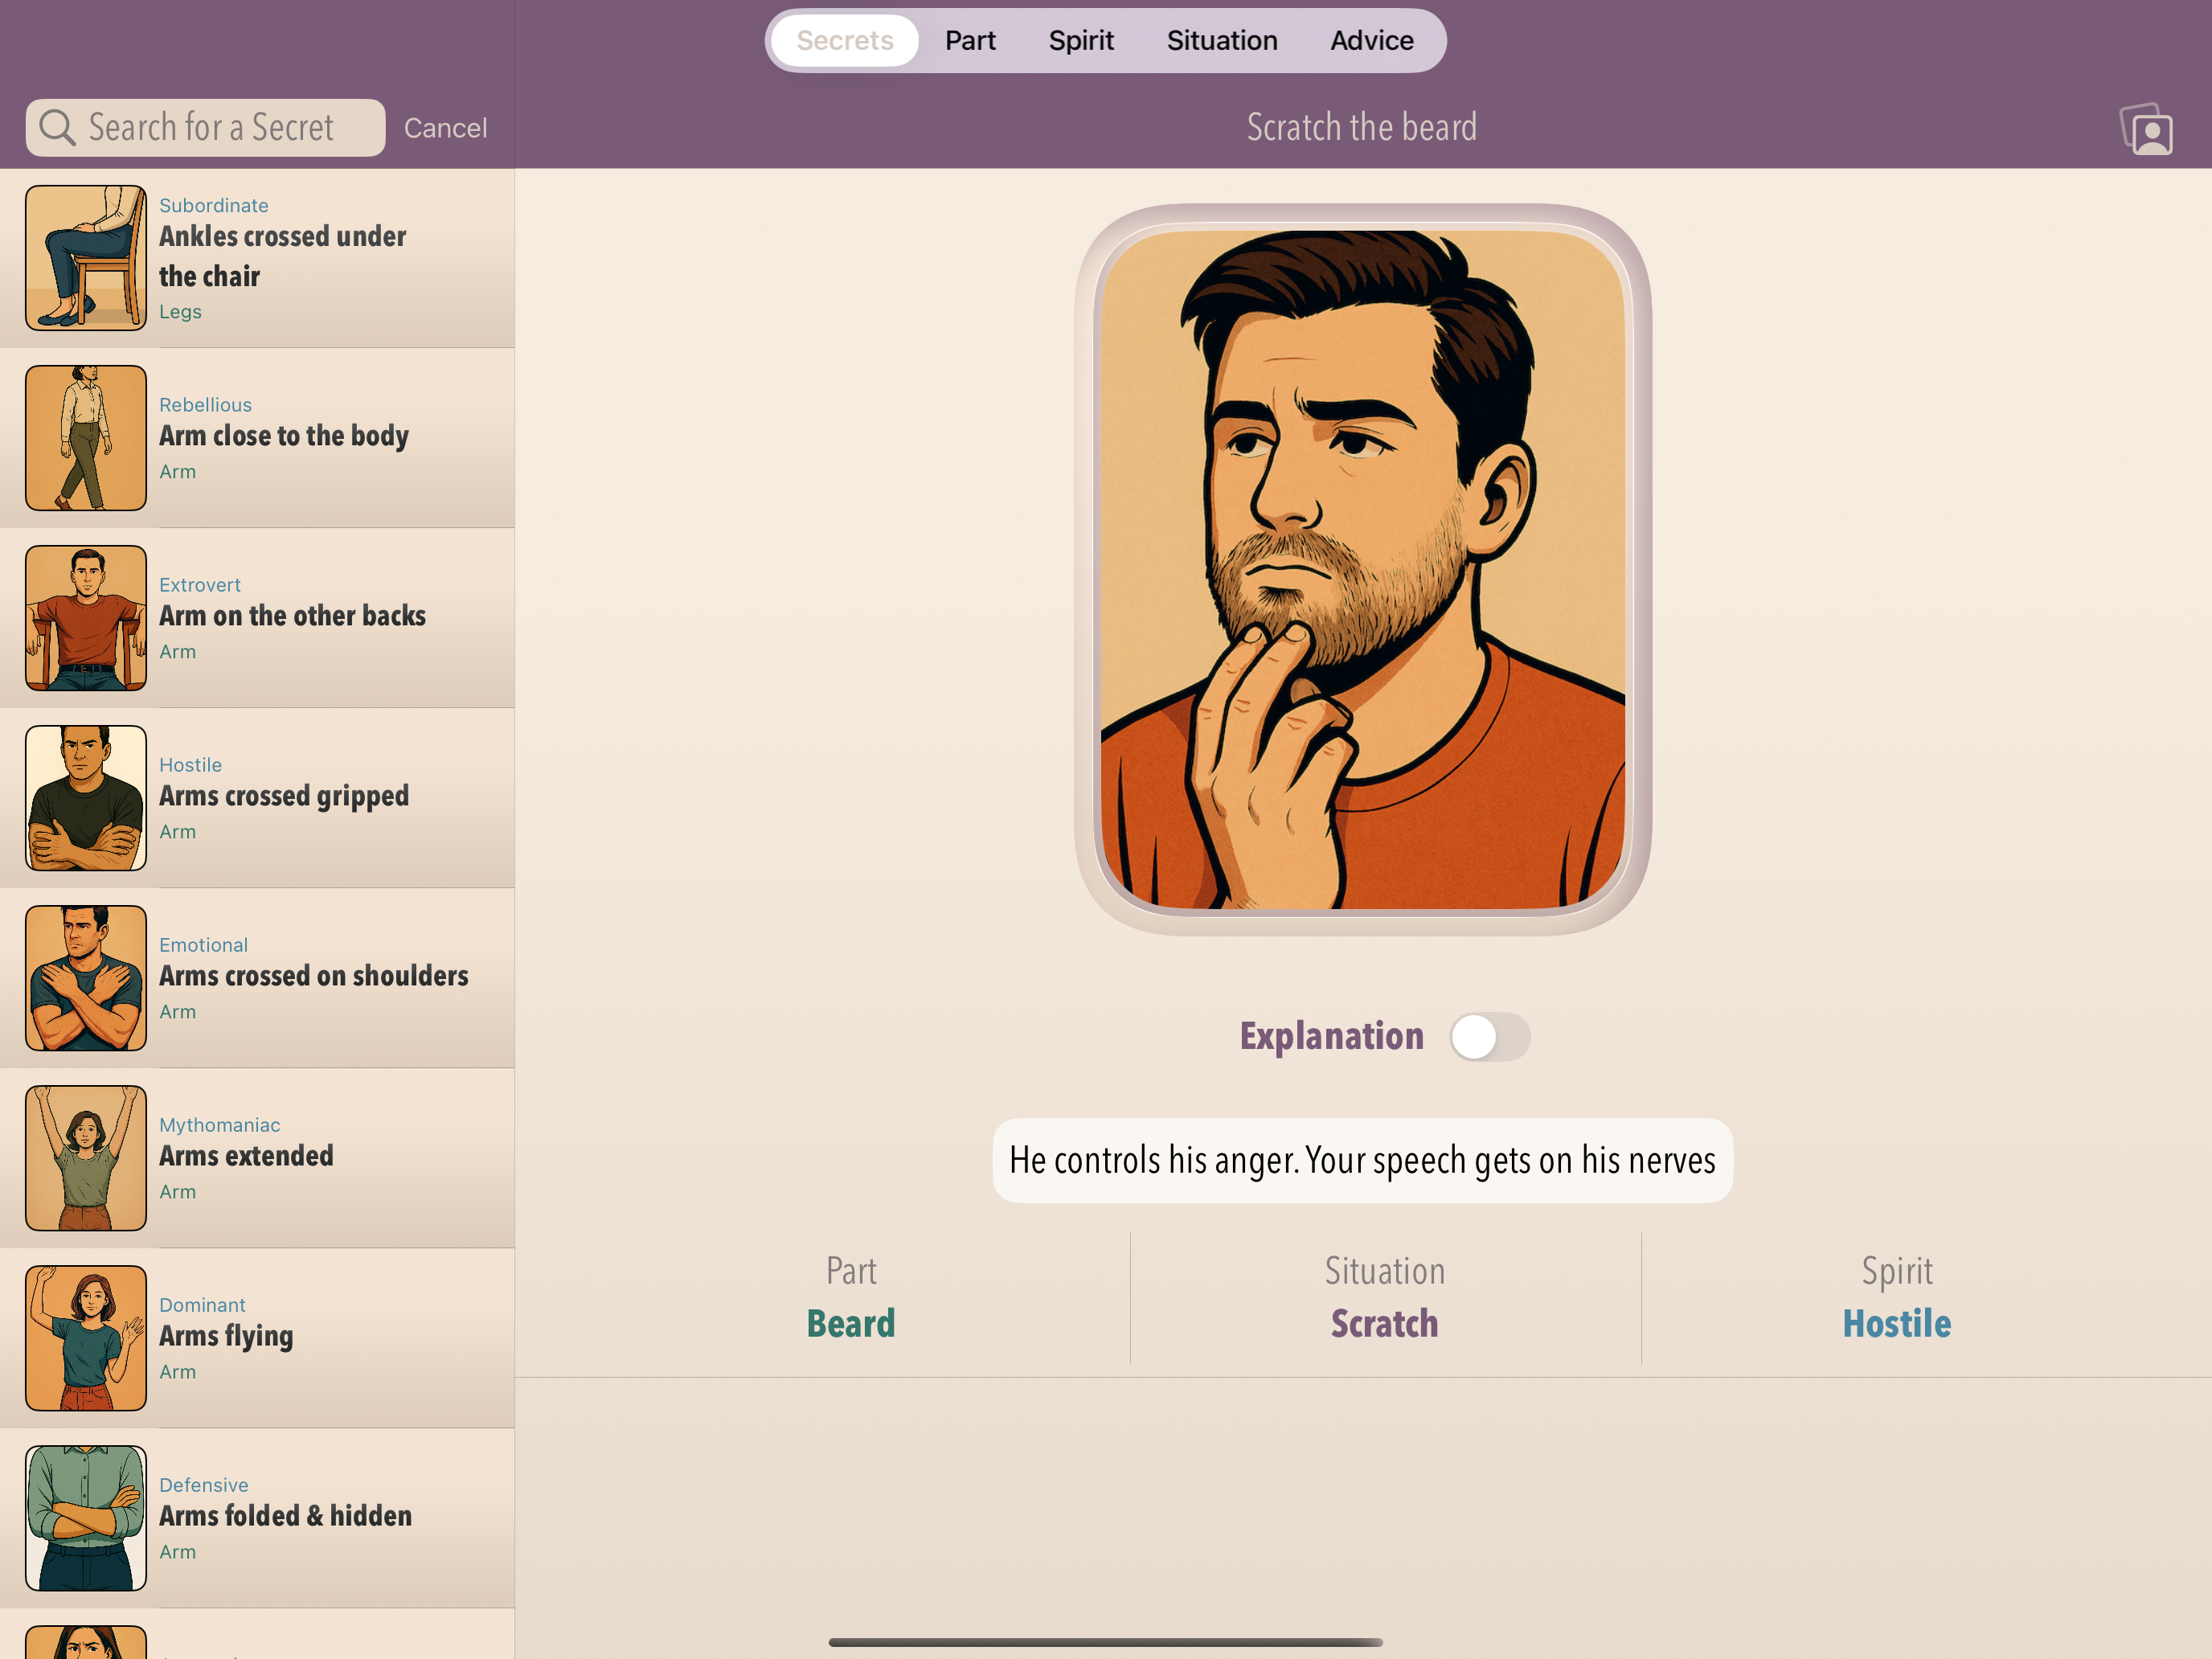Open the 'Ankles crossed under the chair' title

[283, 256]
